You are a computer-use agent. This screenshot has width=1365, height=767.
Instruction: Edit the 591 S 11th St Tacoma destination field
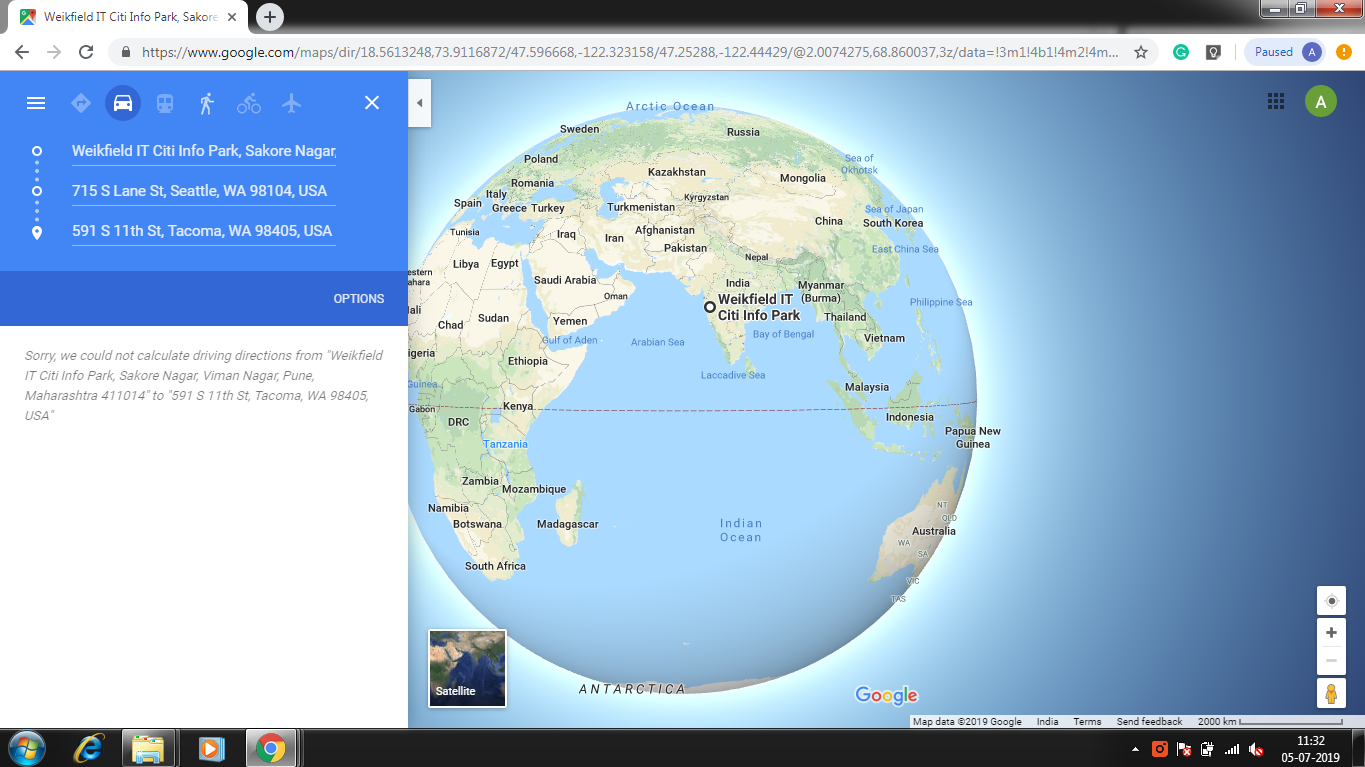pyautogui.click(x=204, y=231)
